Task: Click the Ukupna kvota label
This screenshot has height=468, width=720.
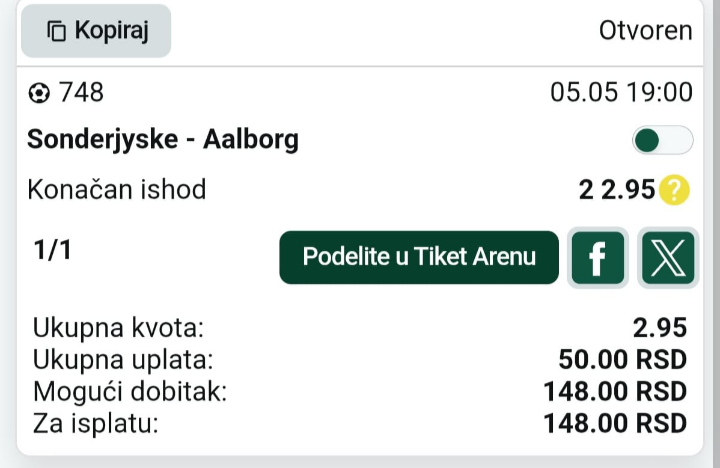Action: (x=118, y=328)
